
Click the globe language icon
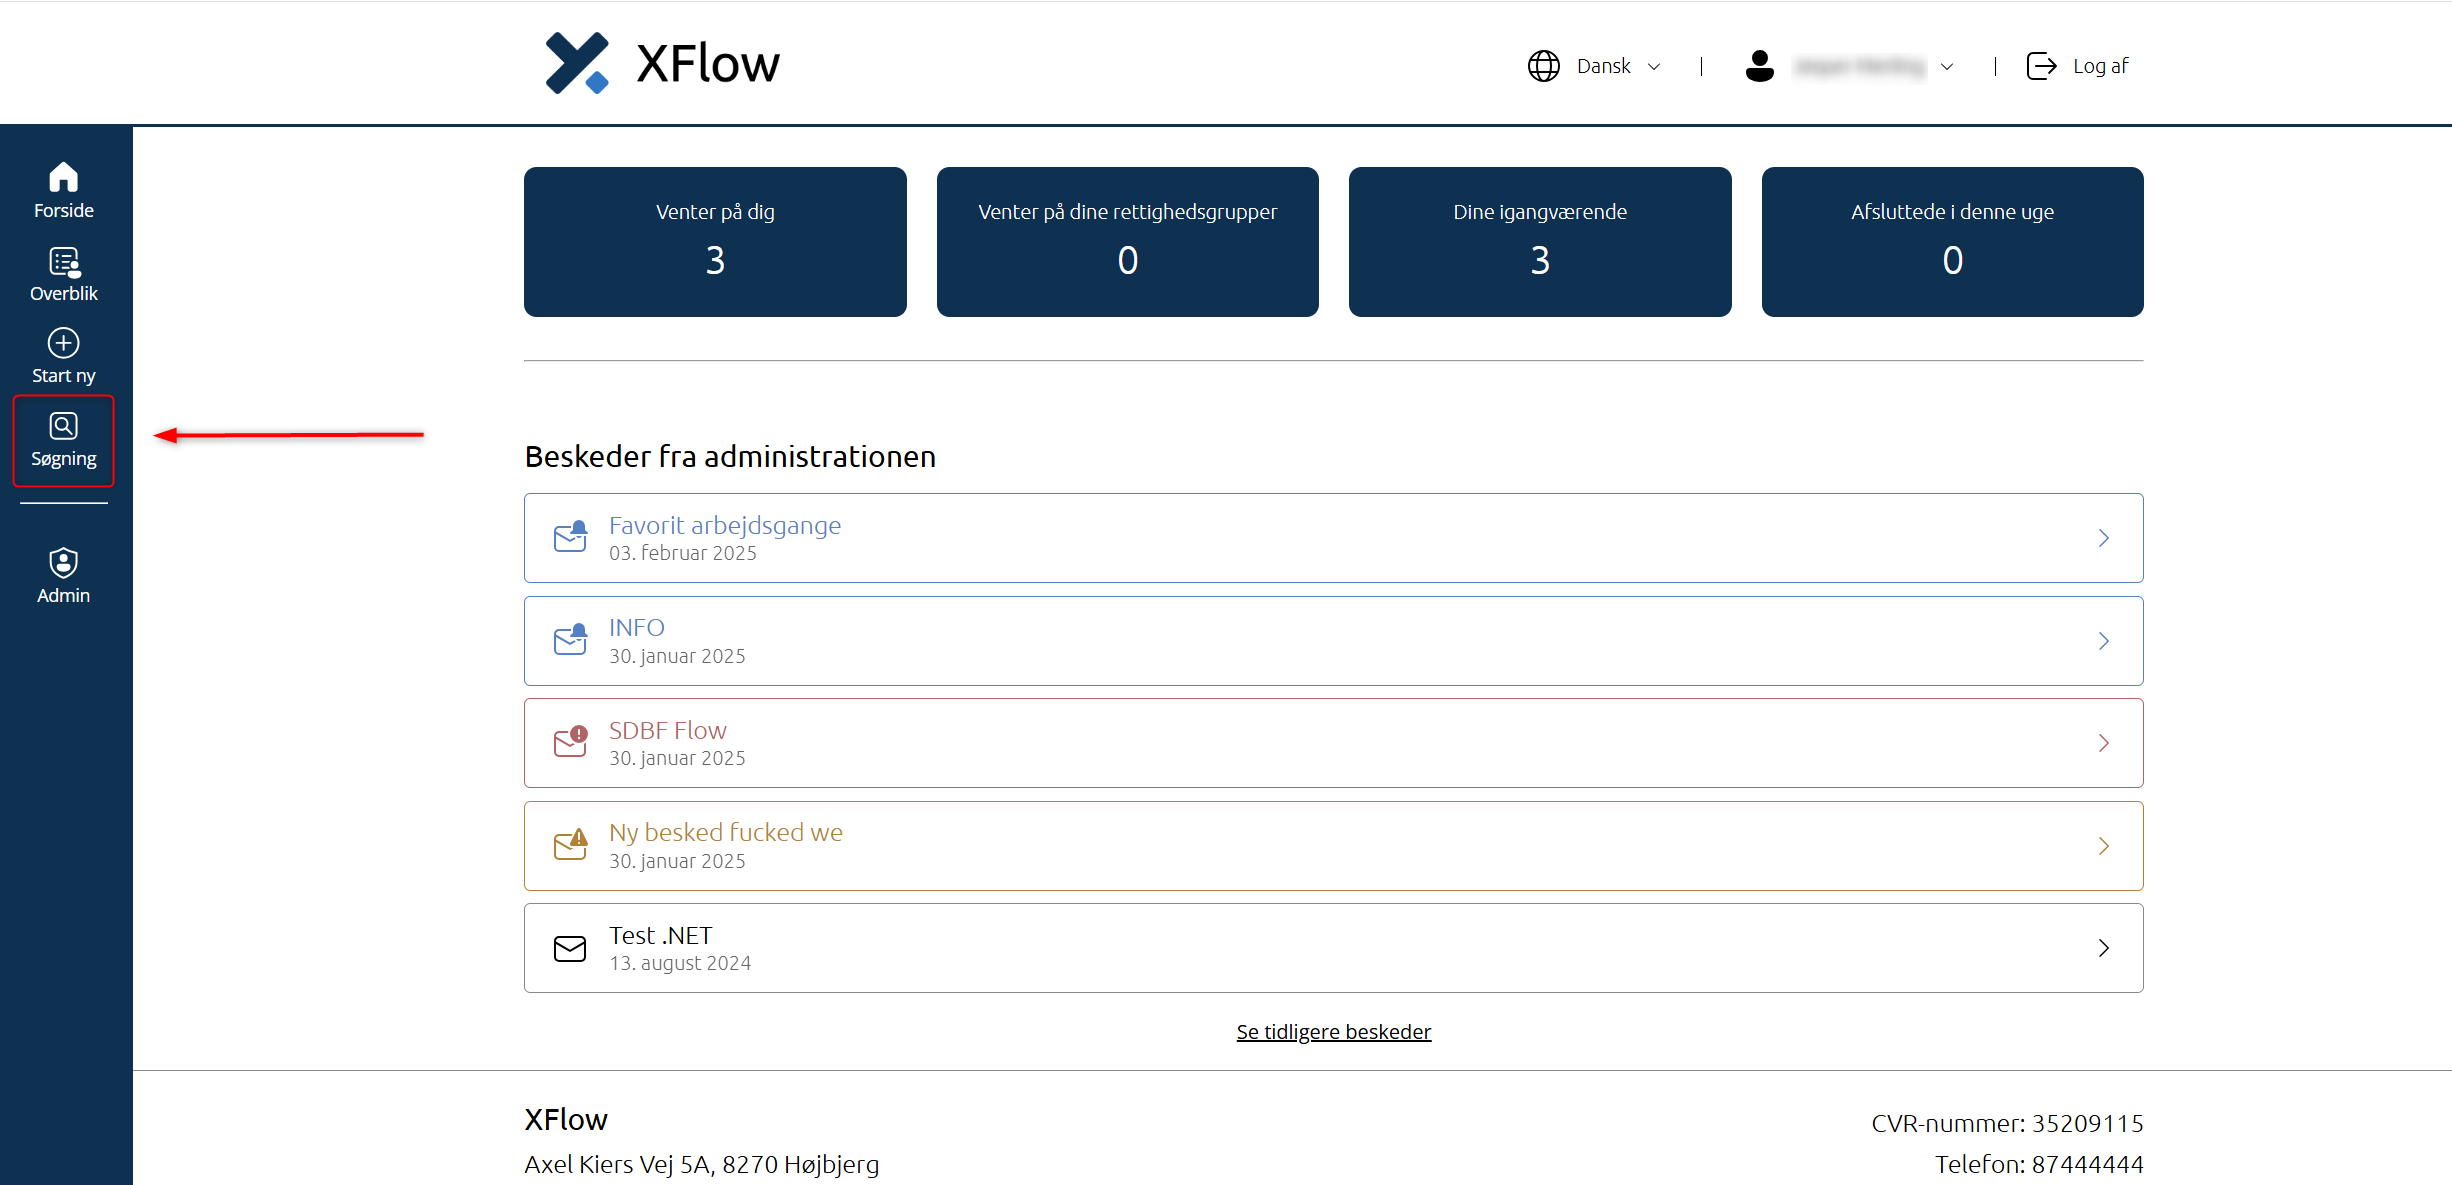(x=1543, y=66)
